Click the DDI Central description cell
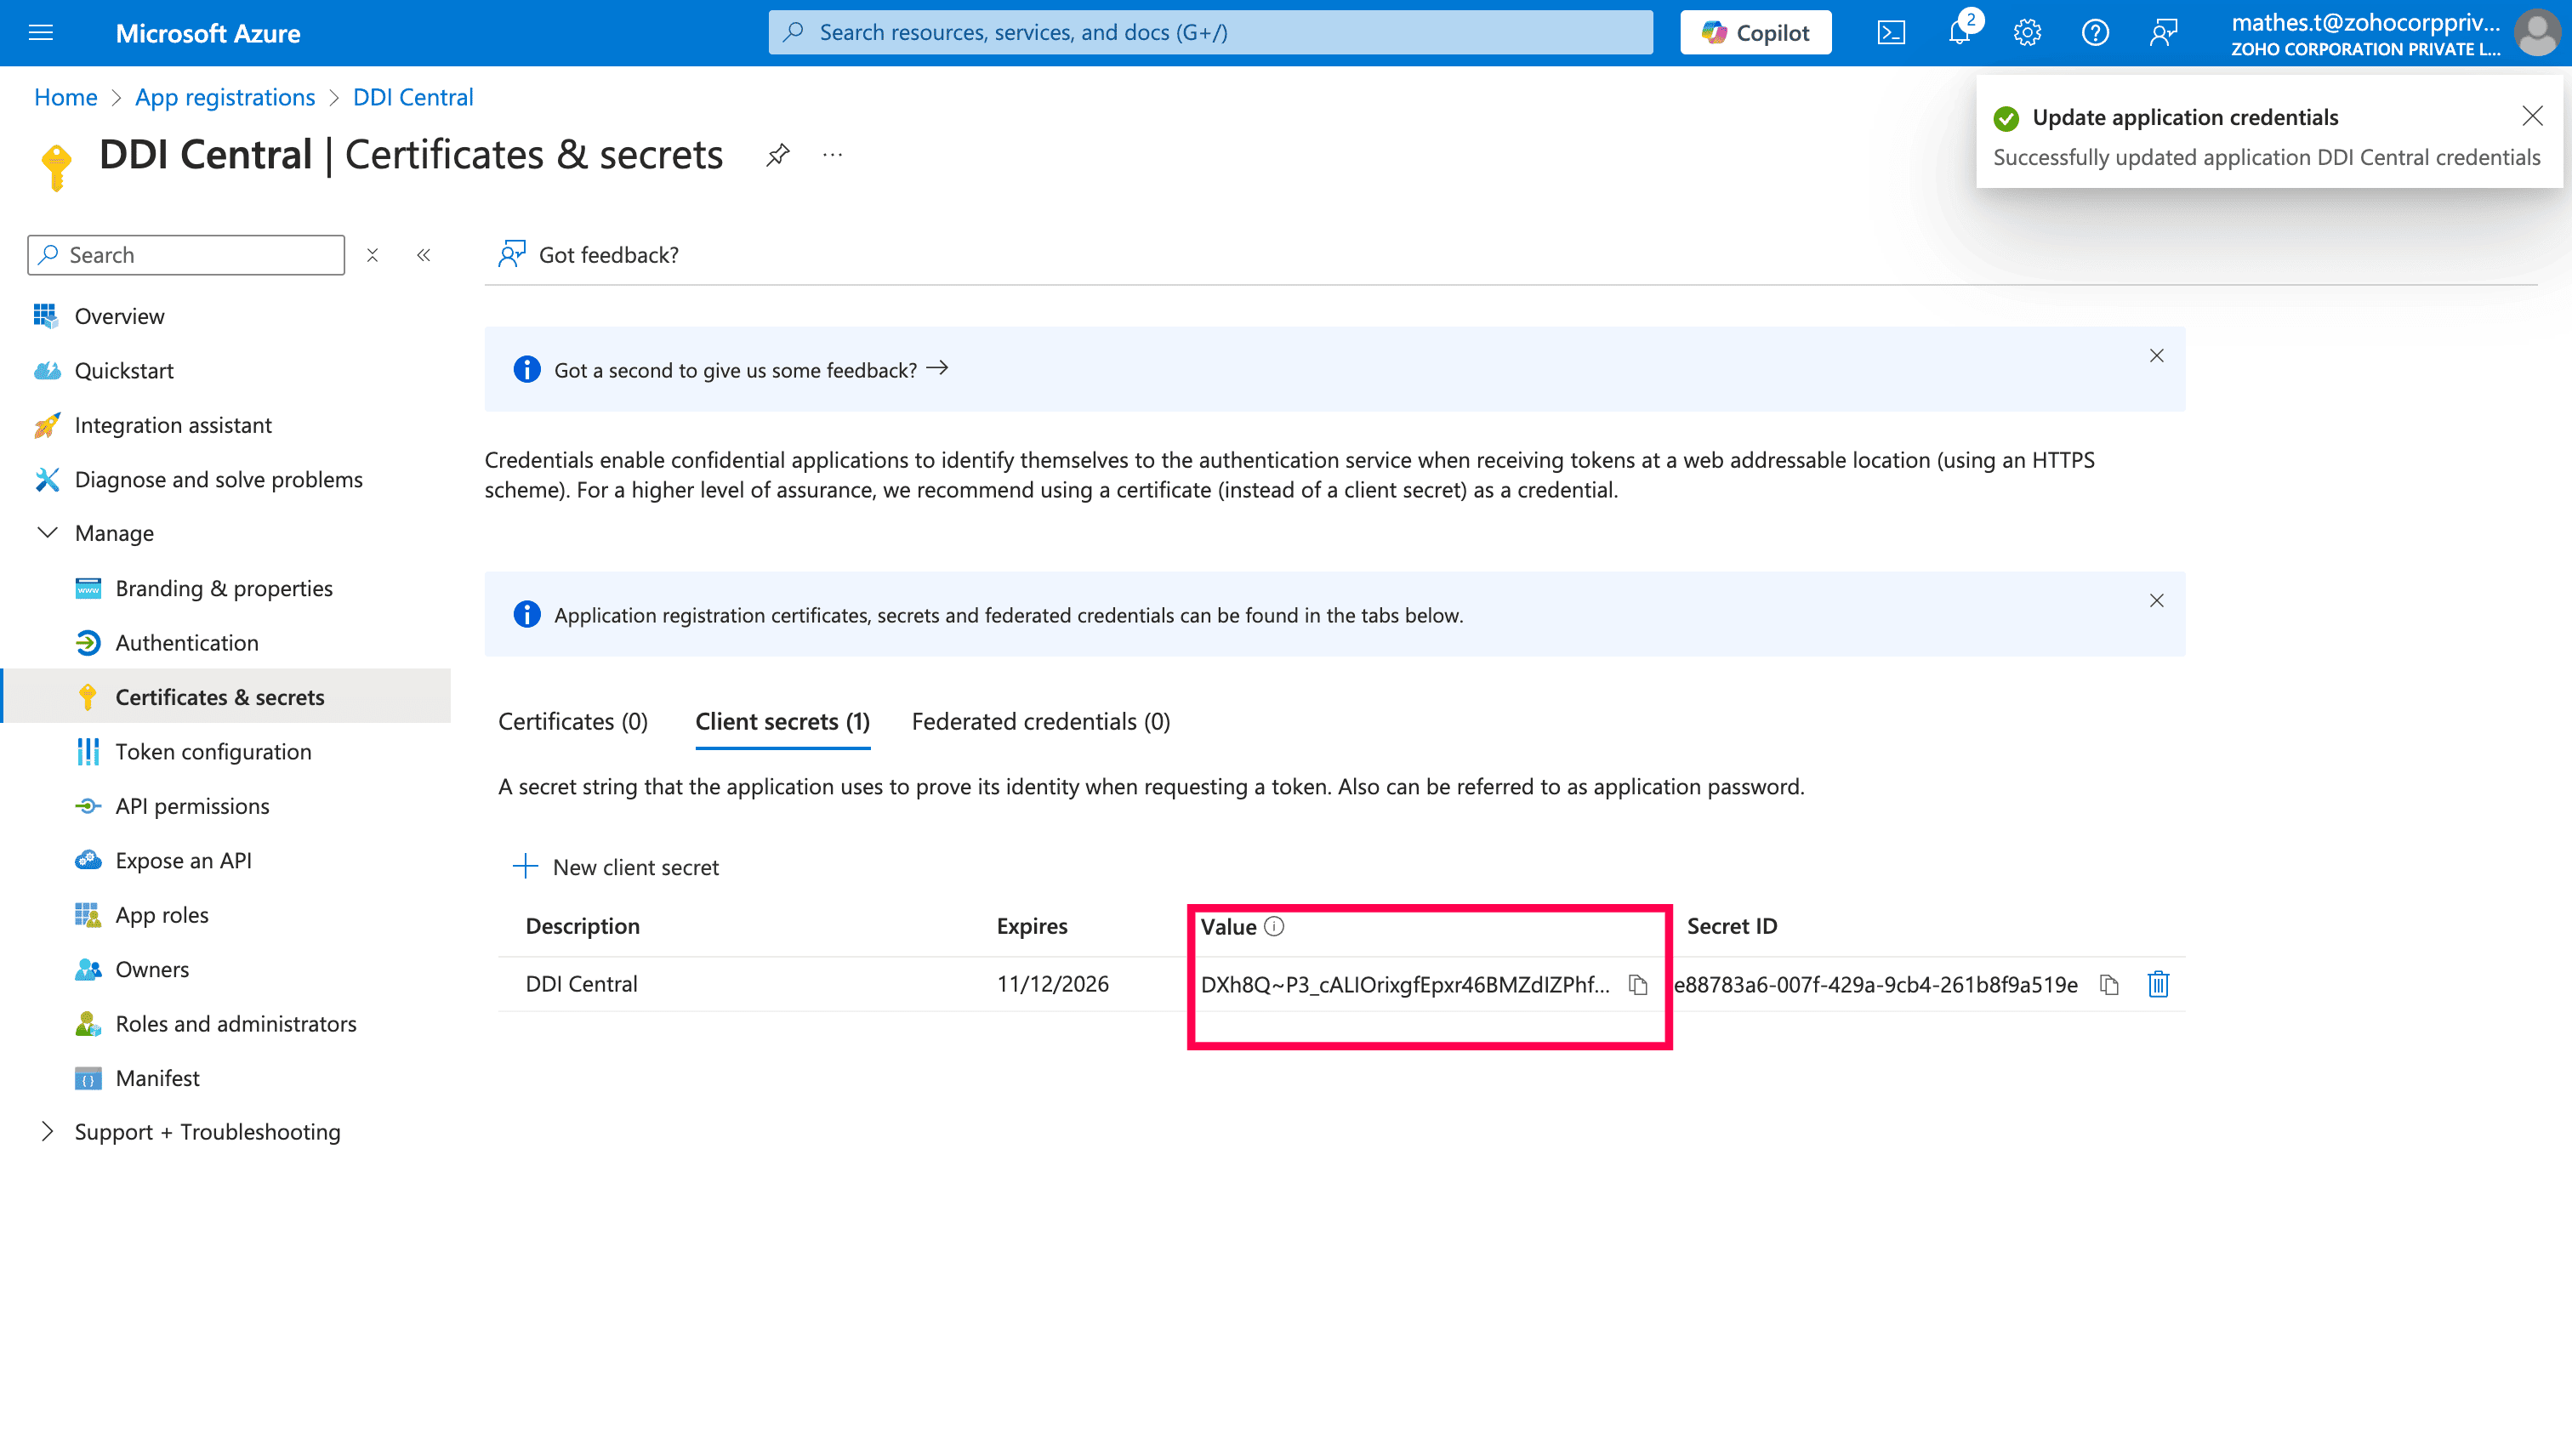The image size is (2572, 1456). pos(582,984)
